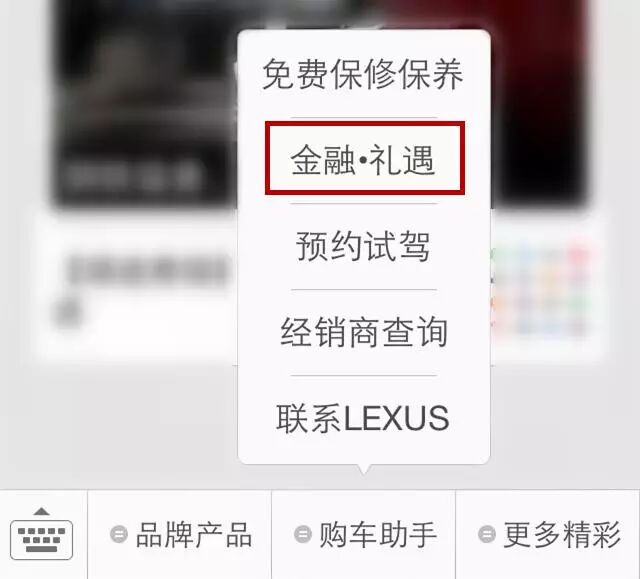Tap the up arrow above the keyboard icon
The width and height of the screenshot is (640, 579).
tap(42, 511)
